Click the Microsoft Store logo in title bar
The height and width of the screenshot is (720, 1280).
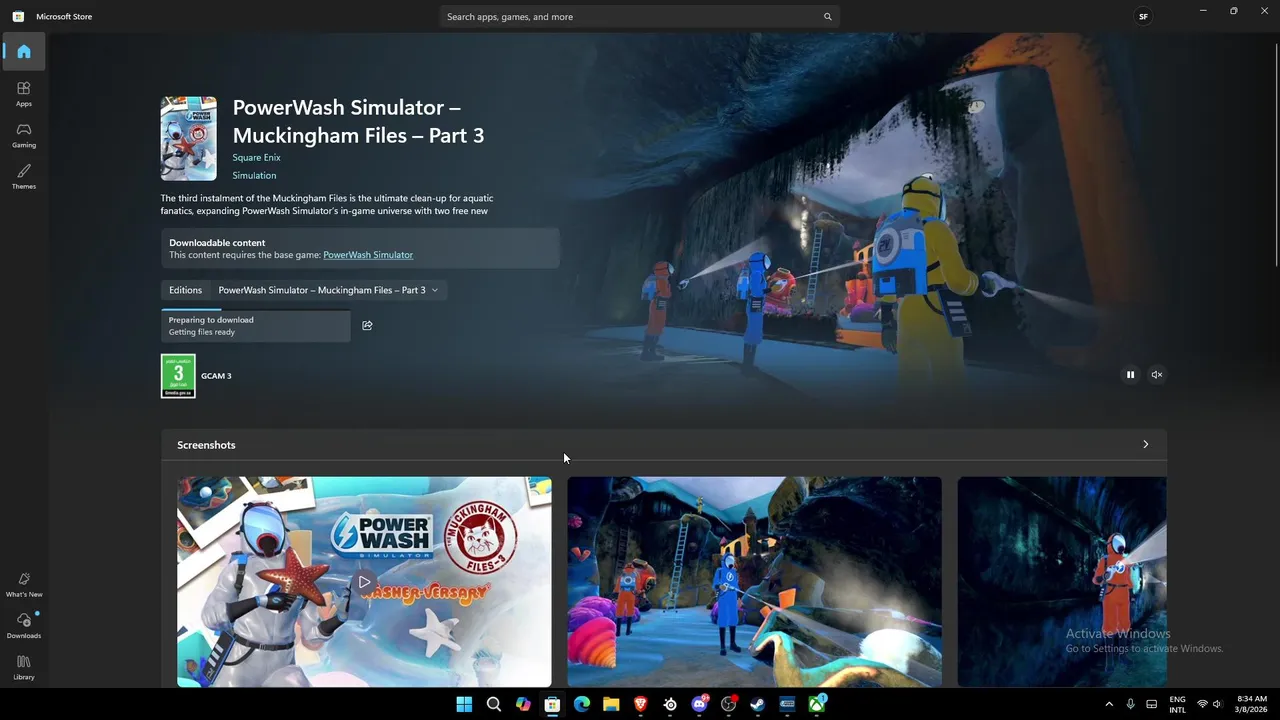(x=18, y=16)
